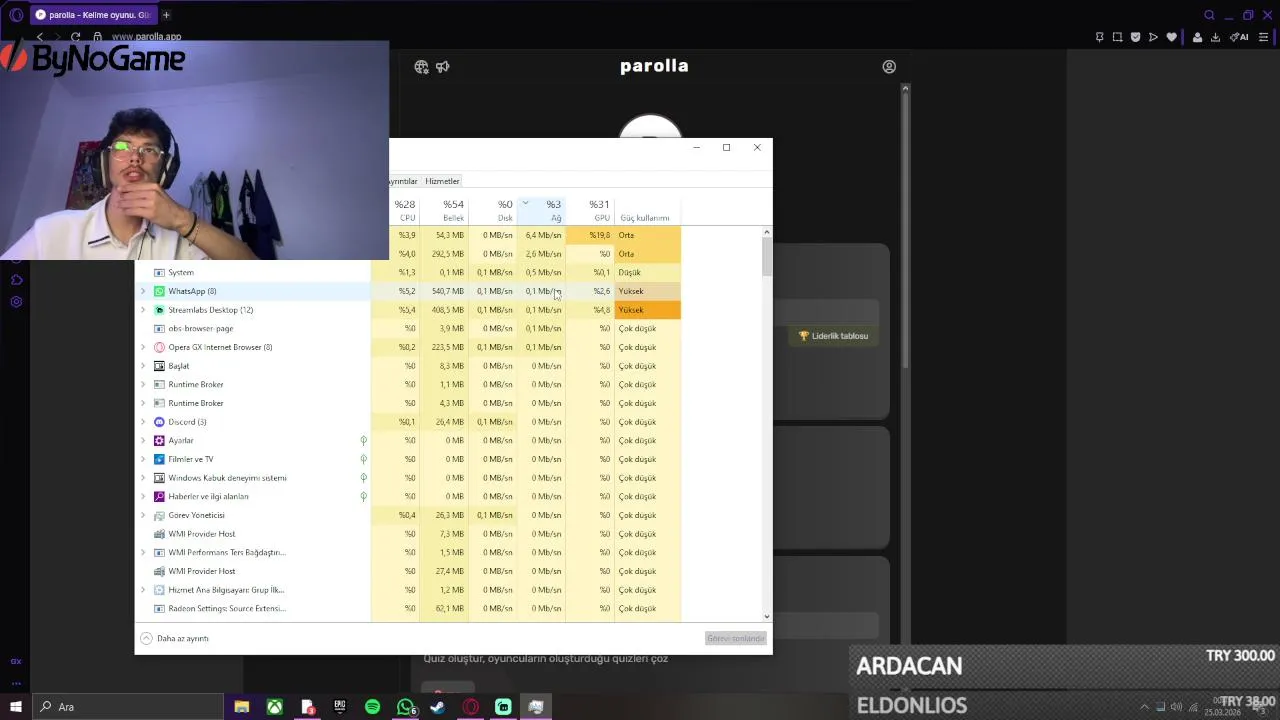Screen dimensions: 1280x720
Task: Click the snapshot capture icon in browser toolbar
Action: point(1118,37)
